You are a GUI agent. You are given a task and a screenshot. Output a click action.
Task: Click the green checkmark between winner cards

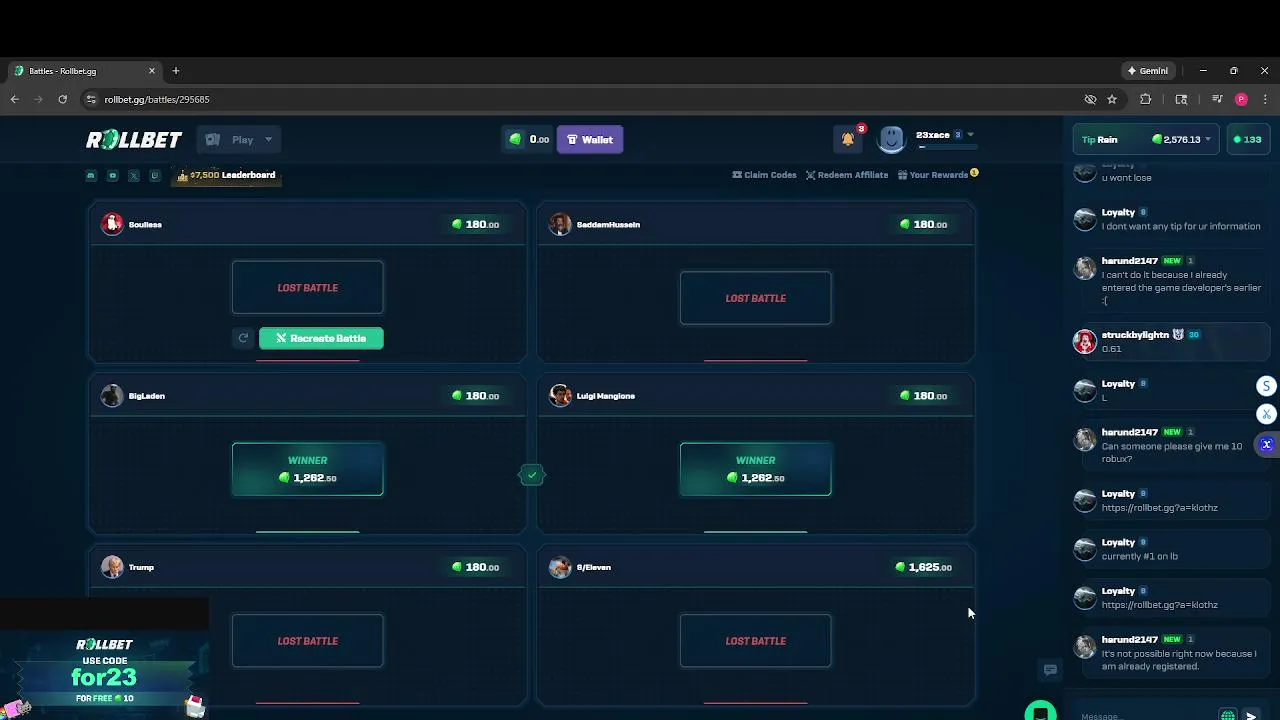coord(532,475)
